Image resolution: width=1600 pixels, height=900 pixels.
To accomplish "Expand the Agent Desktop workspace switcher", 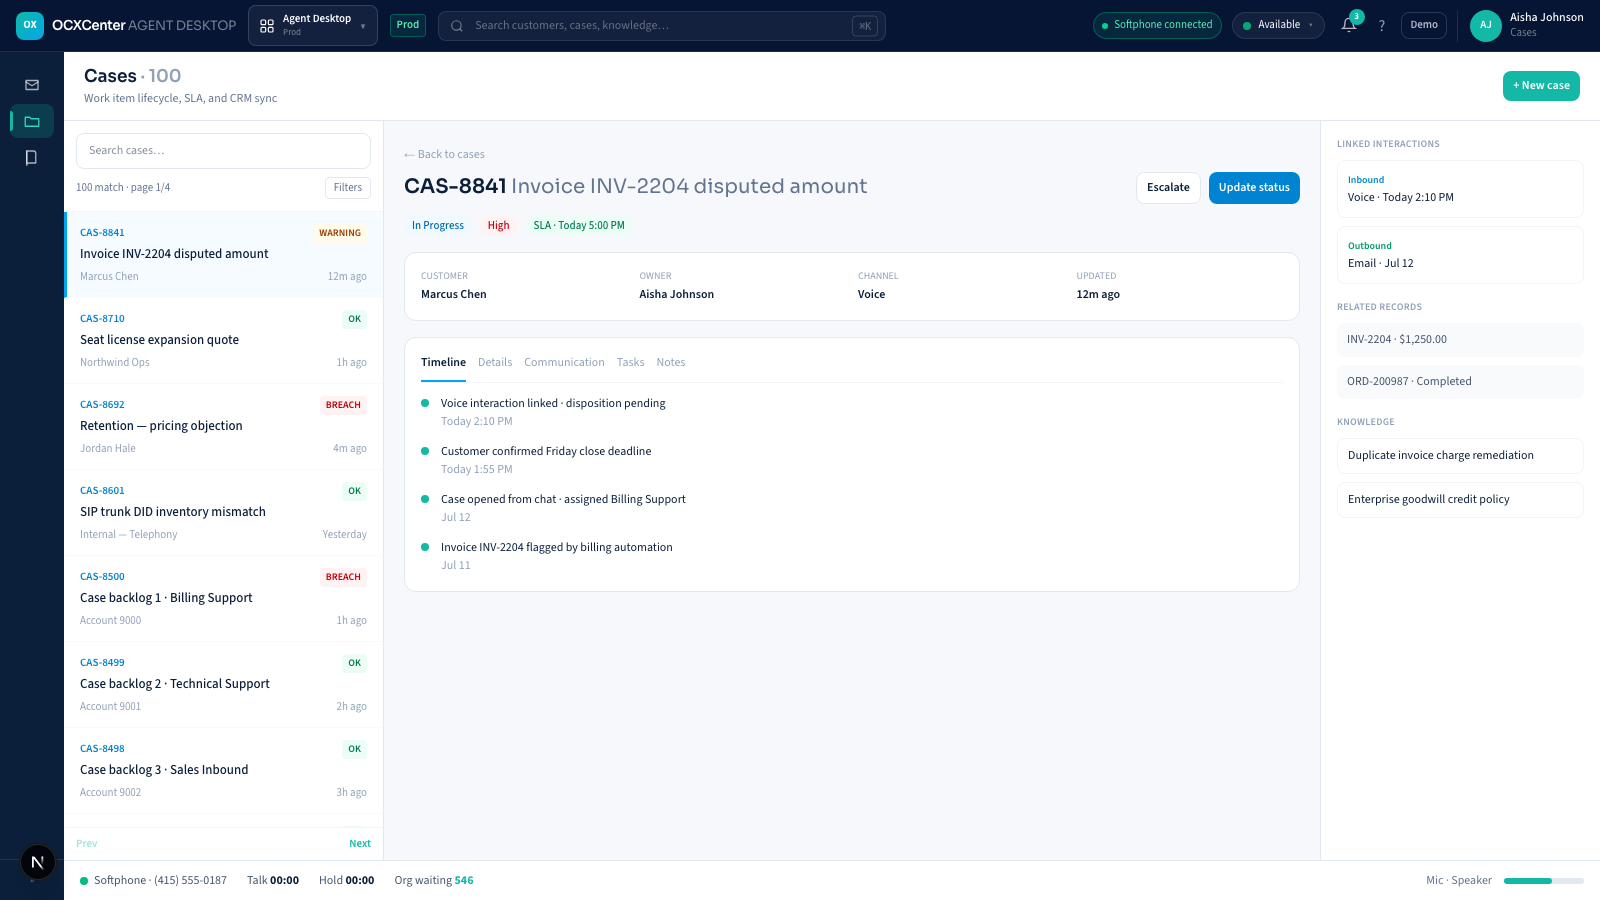I will pos(313,25).
